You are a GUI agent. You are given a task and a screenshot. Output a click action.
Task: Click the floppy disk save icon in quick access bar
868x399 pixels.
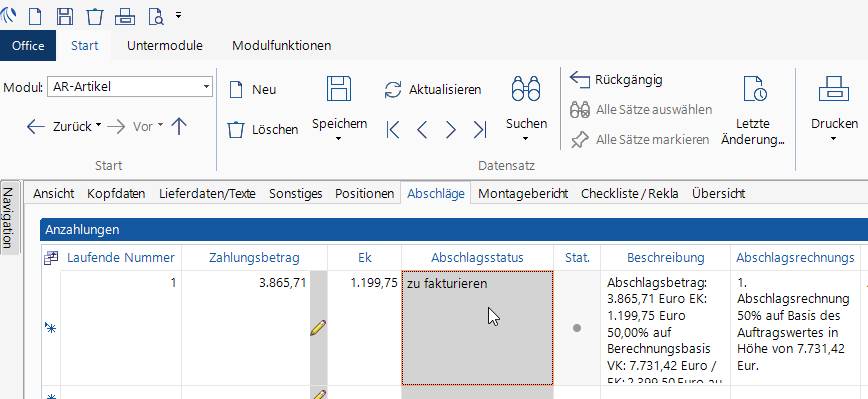click(x=65, y=17)
